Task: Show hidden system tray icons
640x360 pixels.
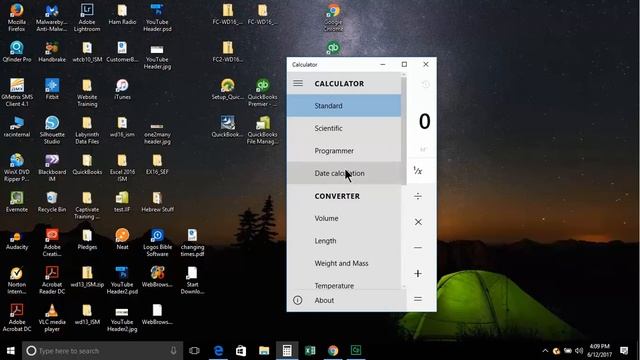Action: pyautogui.click(x=545, y=351)
